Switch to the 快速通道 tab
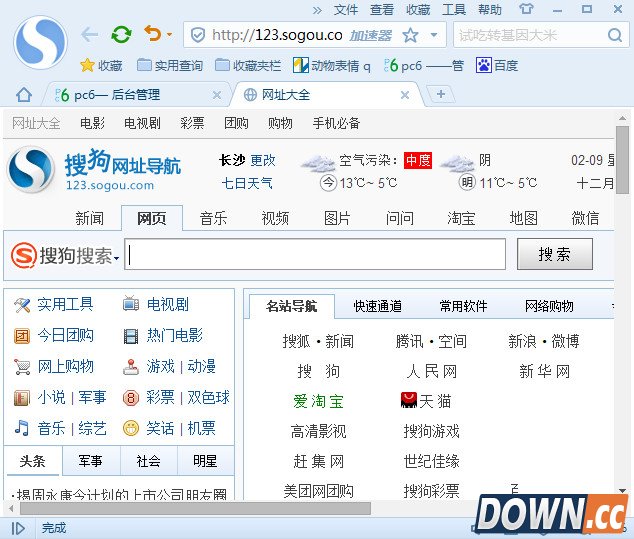The height and width of the screenshot is (539, 634). tap(377, 306)
